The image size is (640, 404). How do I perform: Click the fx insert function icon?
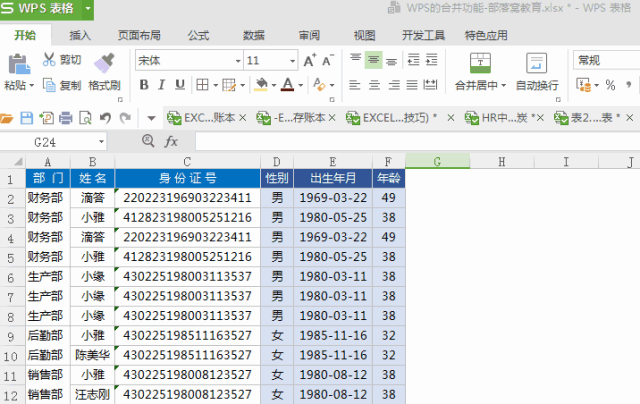171,141
